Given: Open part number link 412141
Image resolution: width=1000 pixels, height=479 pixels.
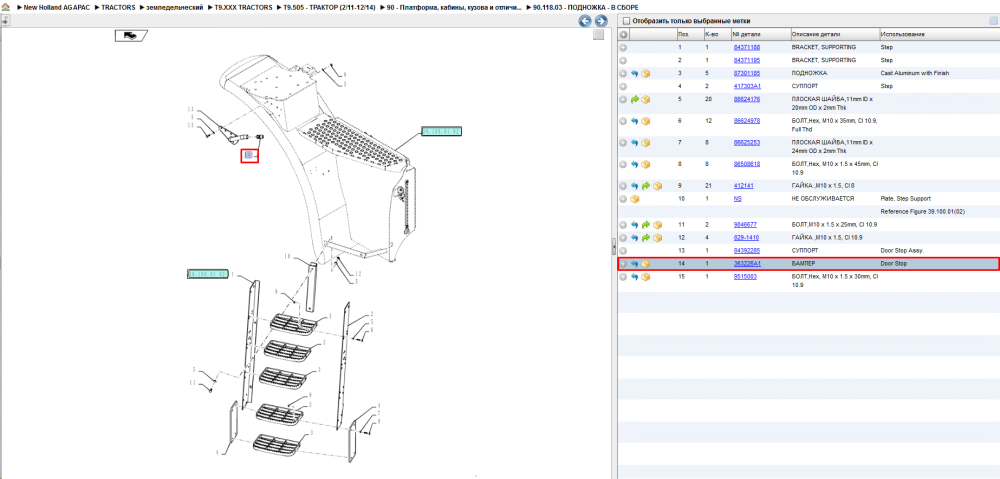Looking at the screenshot, I should tap(743, 186).
